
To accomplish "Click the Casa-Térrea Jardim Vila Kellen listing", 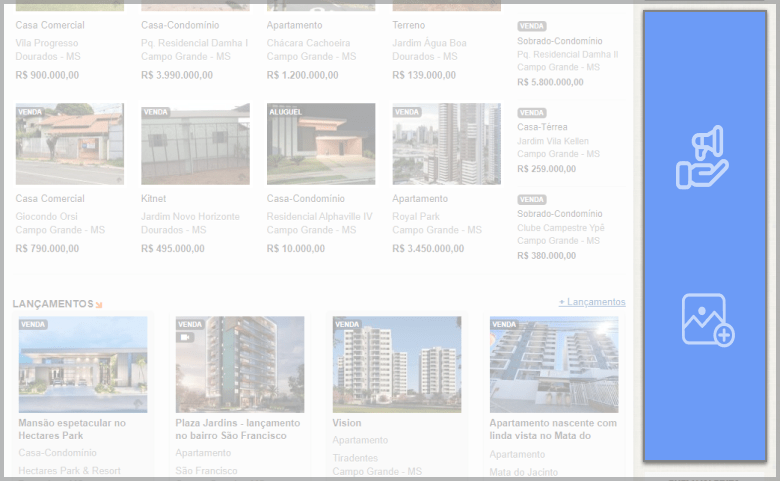I will [x=542, y=127].
